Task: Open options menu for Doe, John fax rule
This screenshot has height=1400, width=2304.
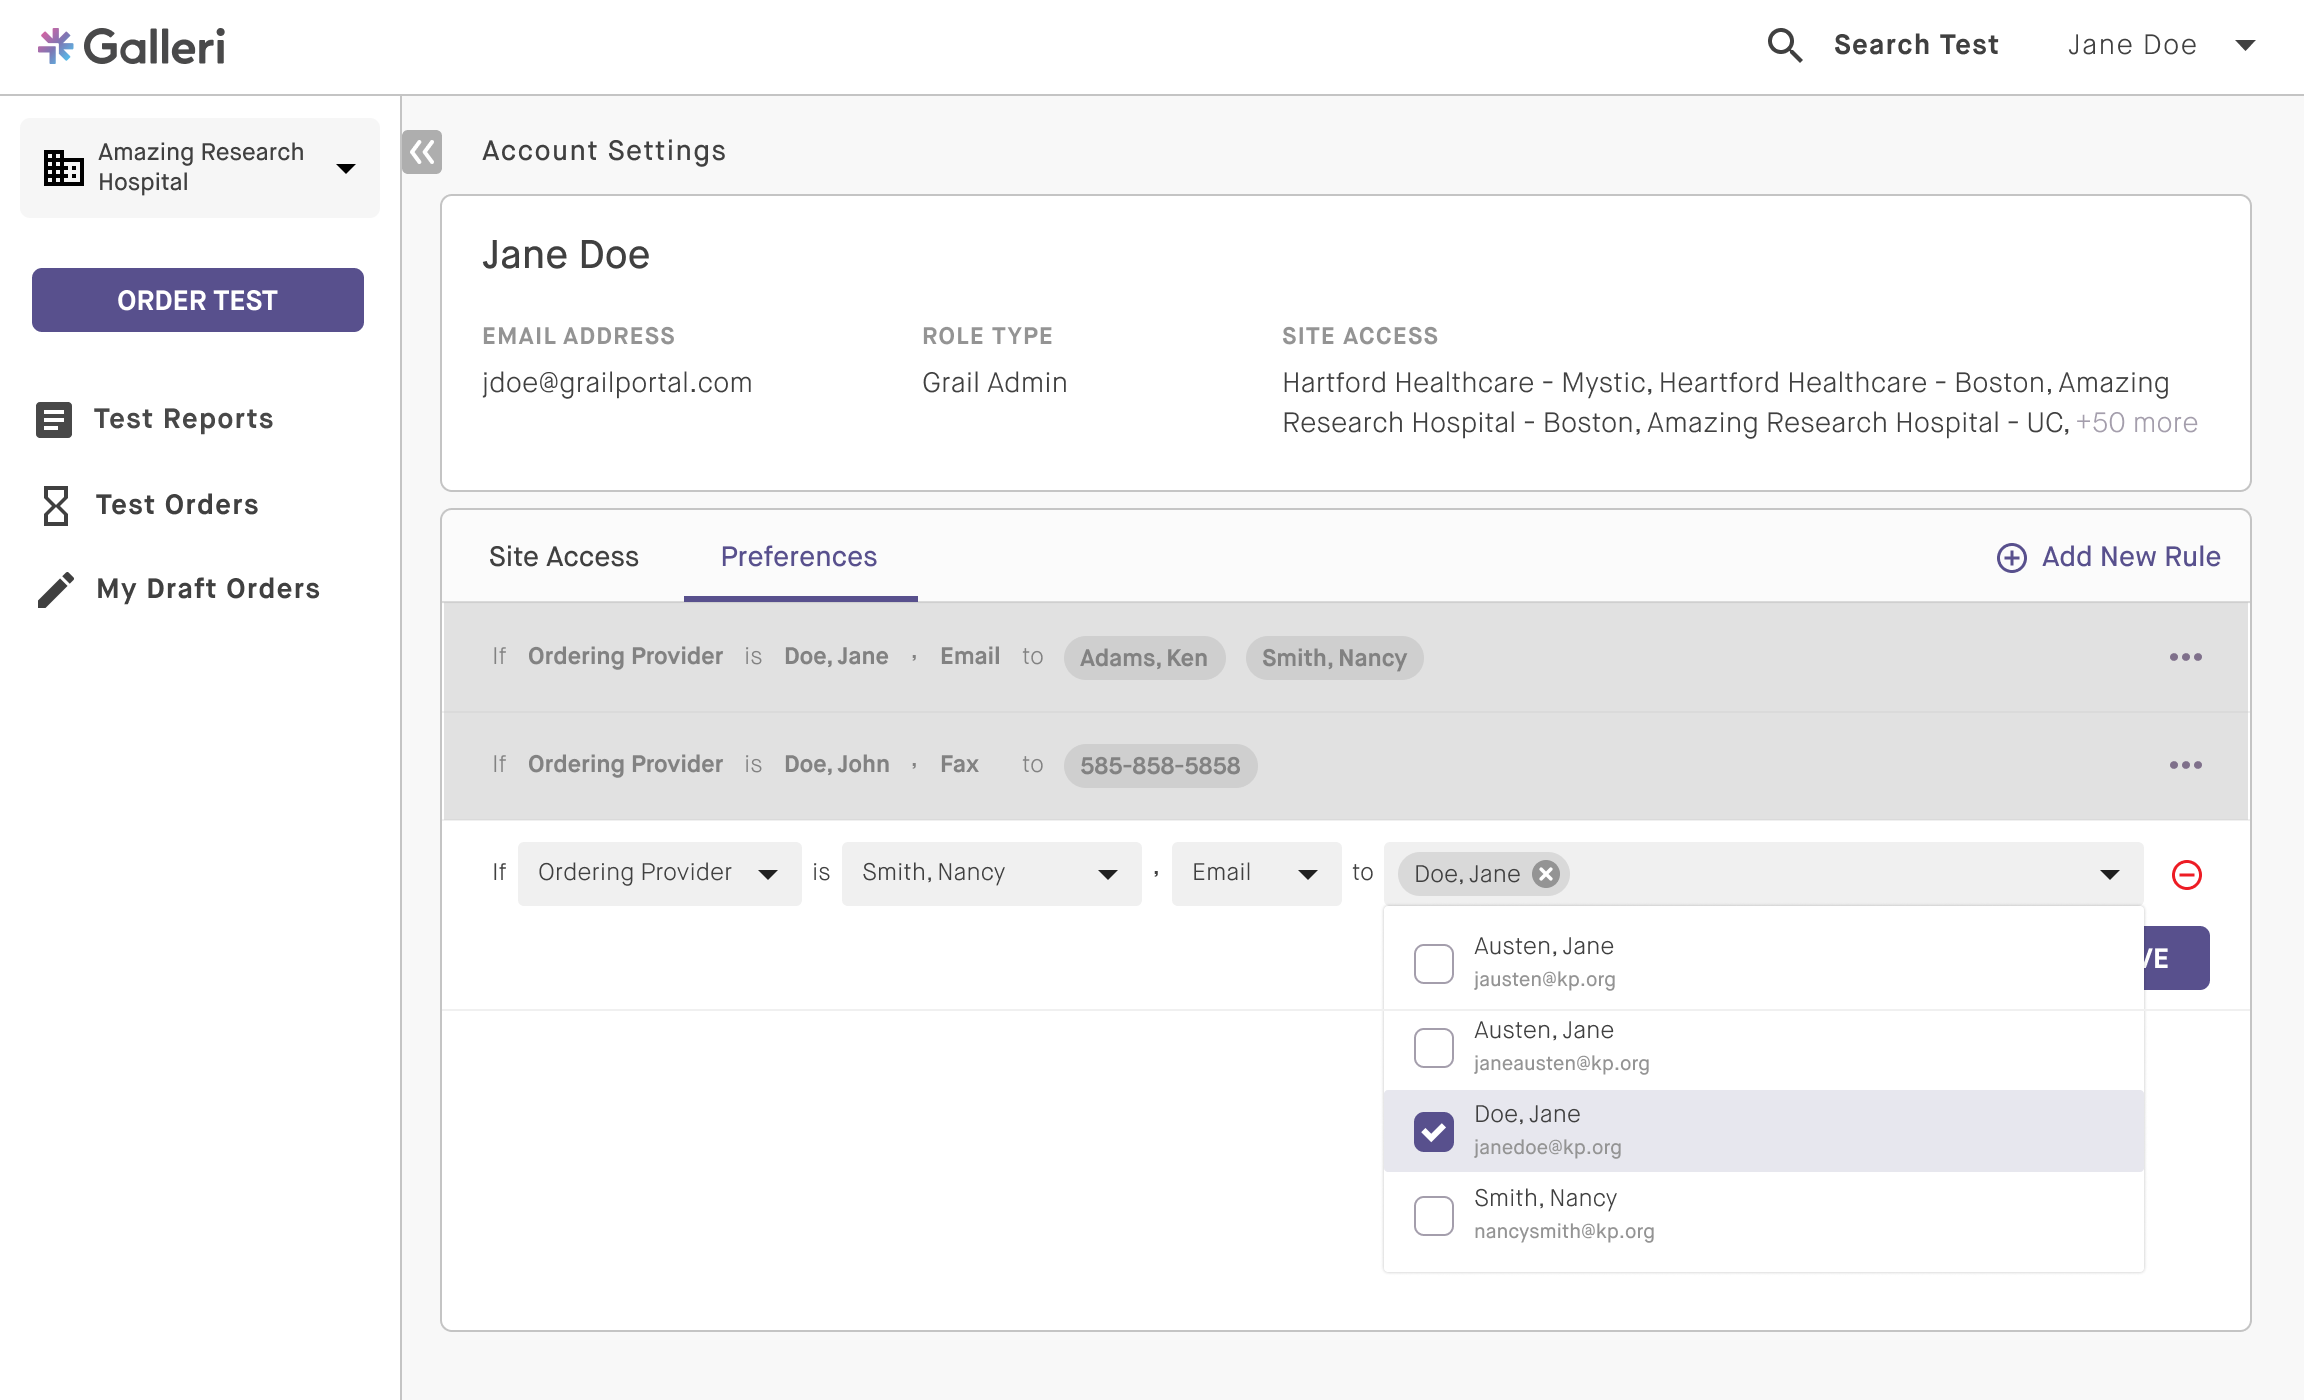Action: coord(2185,765)
